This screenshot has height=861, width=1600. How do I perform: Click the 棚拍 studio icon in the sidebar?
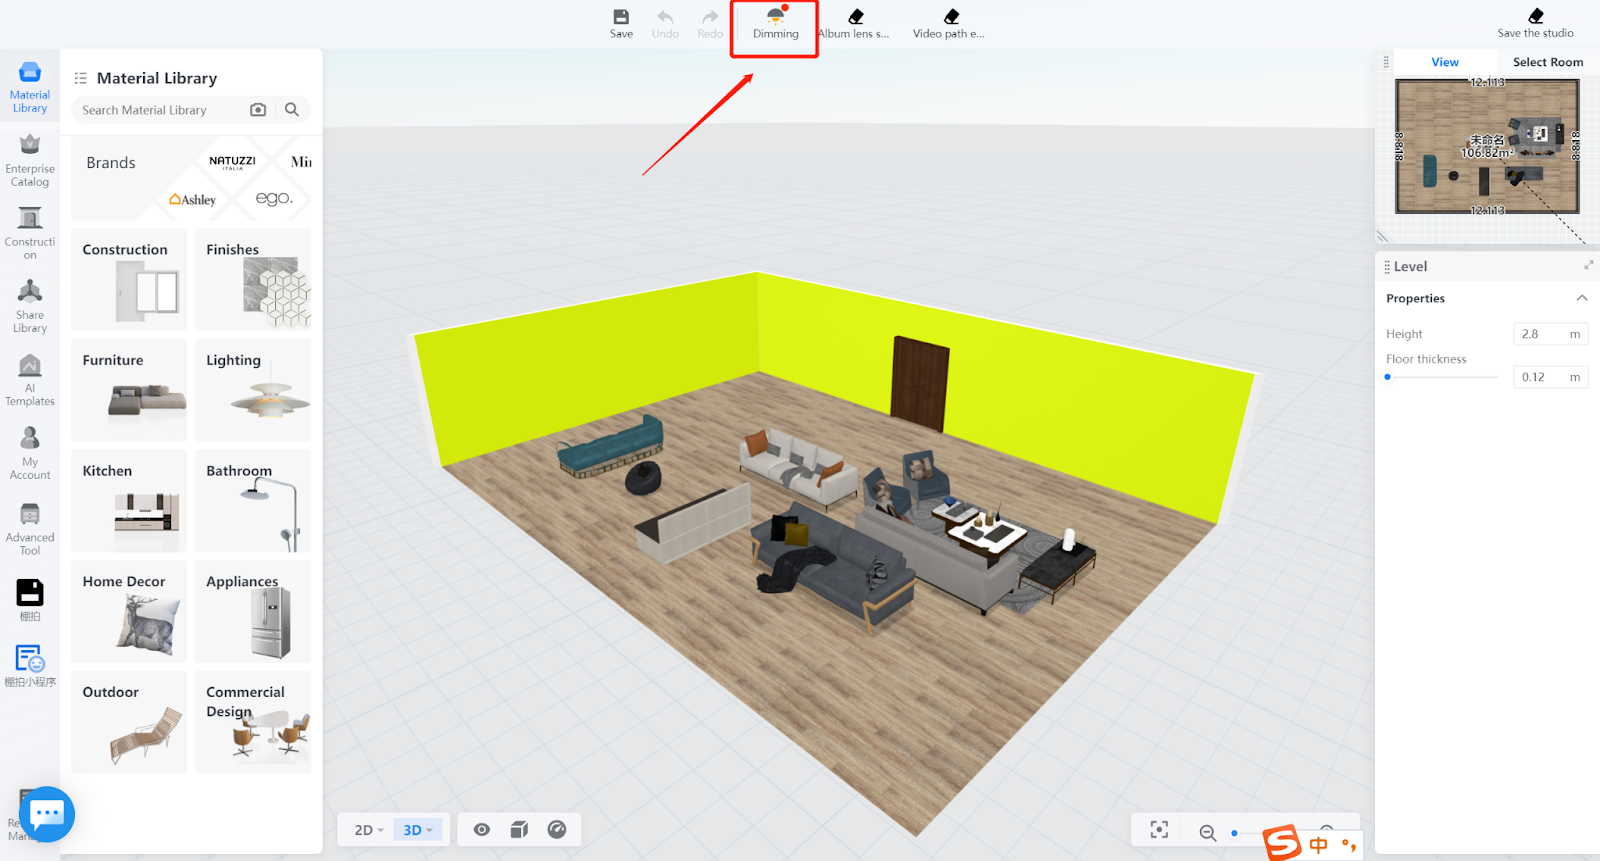point(30,599)
